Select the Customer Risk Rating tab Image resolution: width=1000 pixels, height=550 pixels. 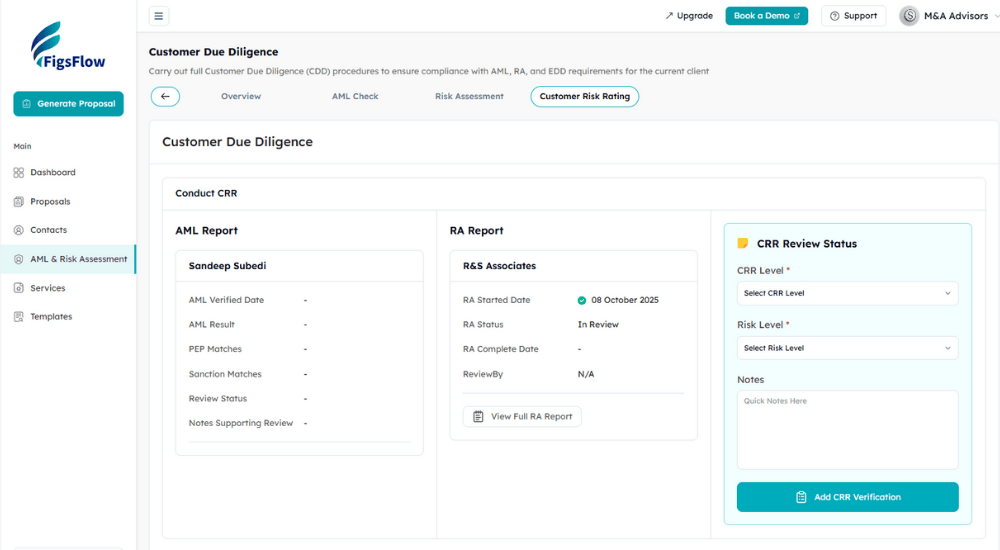(x=585, y=96)
